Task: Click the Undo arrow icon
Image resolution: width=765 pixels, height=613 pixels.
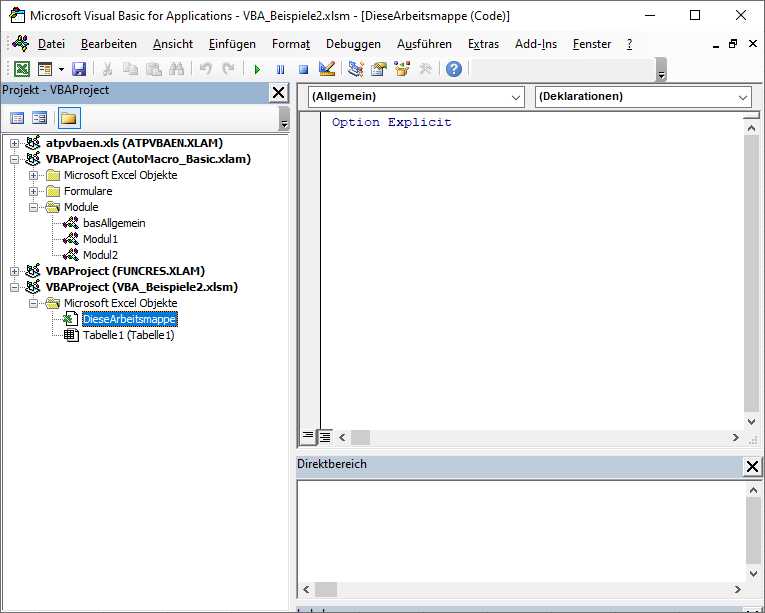Action: (205, 69)
